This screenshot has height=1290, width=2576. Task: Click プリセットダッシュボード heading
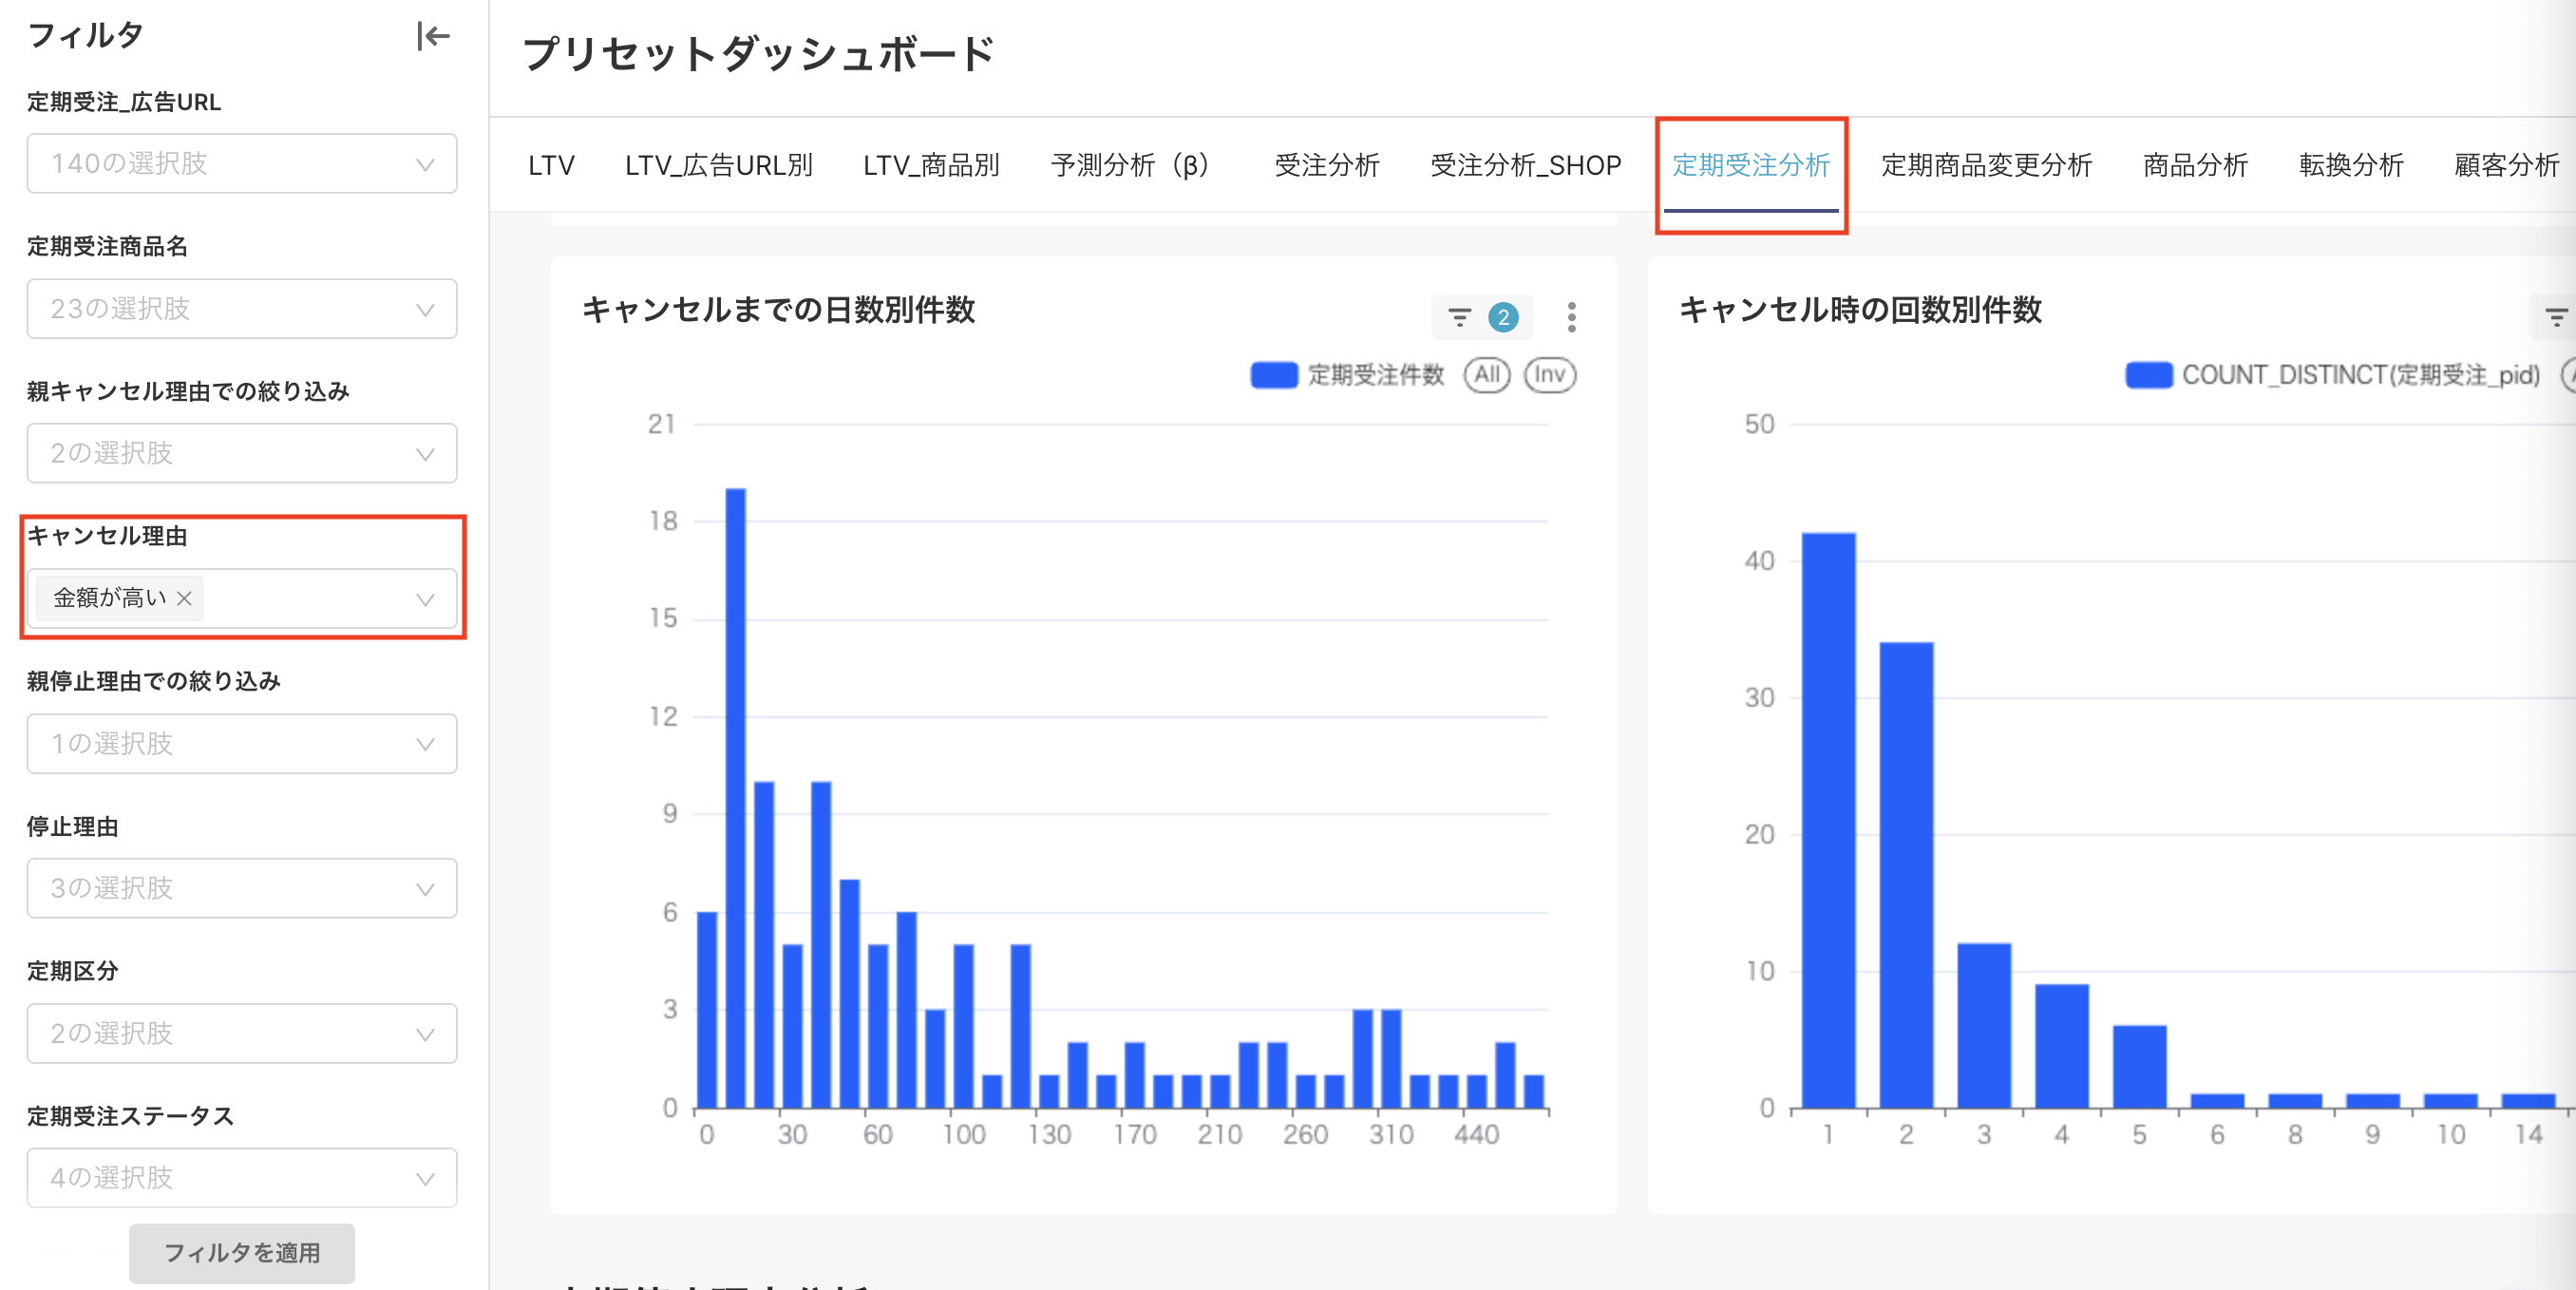[x=758, y=54]
